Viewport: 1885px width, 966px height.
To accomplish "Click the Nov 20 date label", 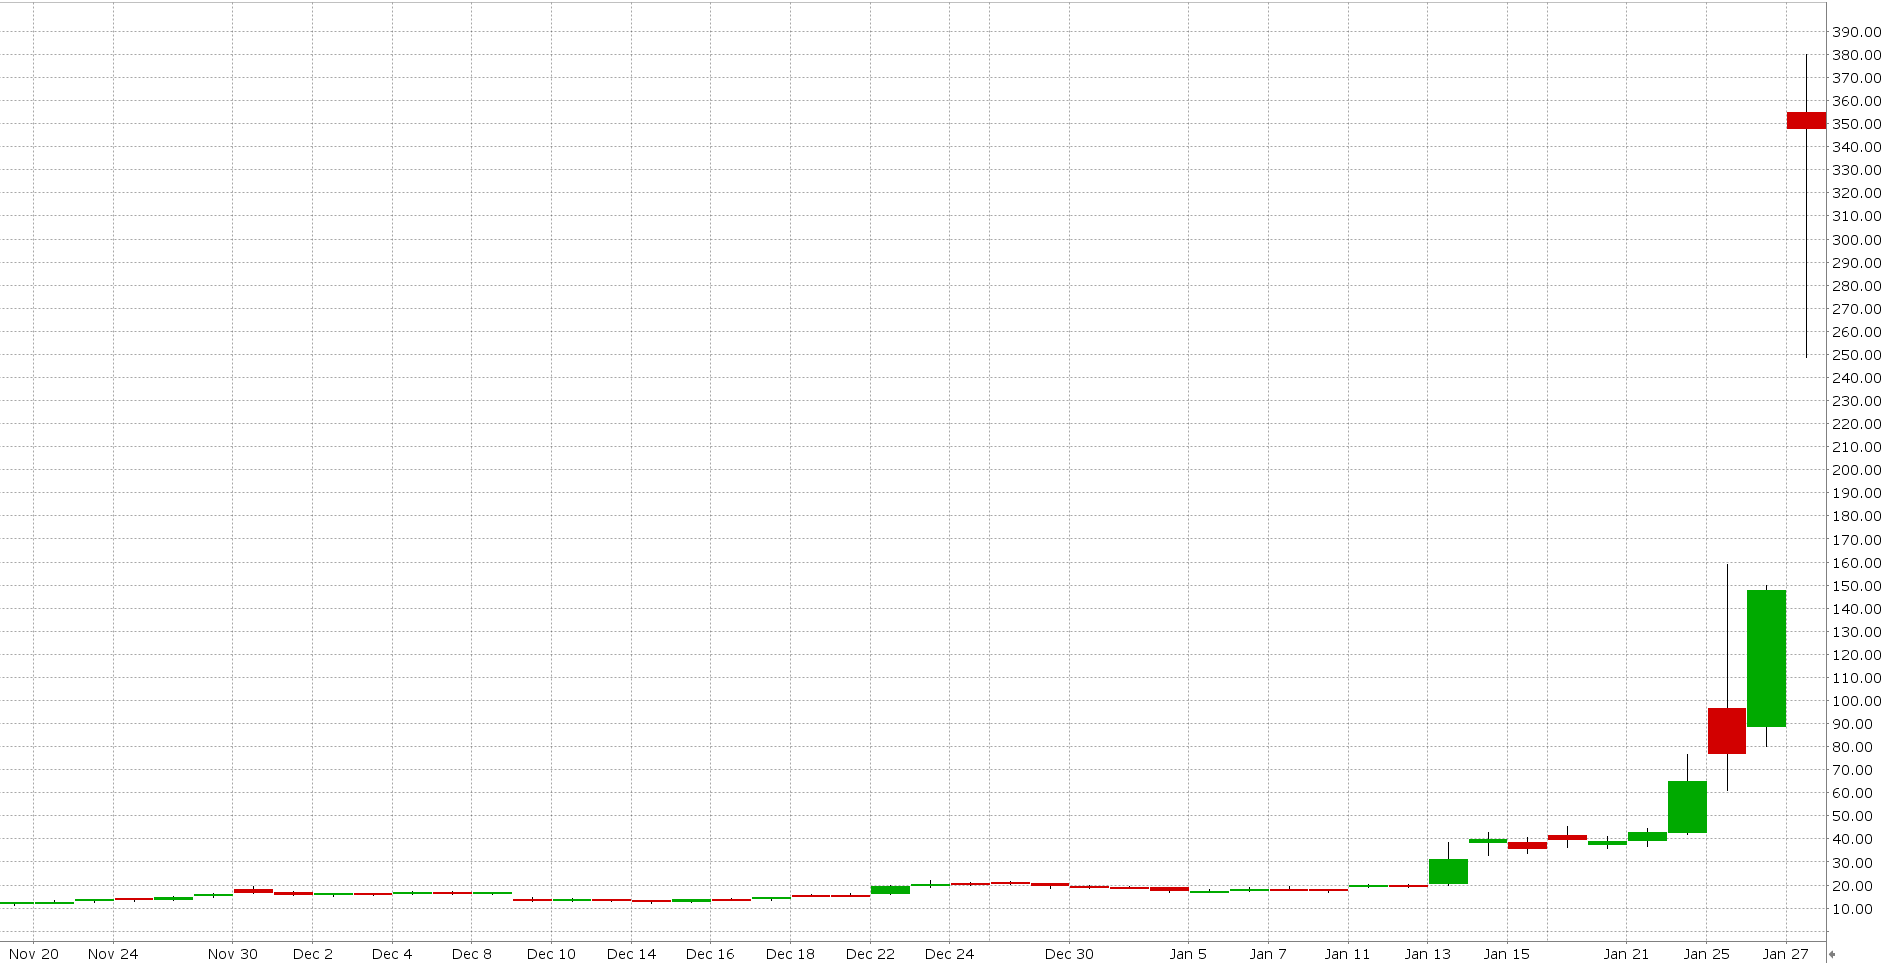I will (x=34, y=954).
